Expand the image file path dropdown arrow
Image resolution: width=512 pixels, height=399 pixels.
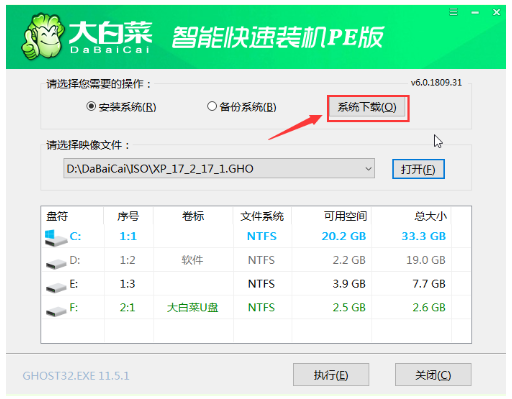pyautogui.click(x=368, y=169)
